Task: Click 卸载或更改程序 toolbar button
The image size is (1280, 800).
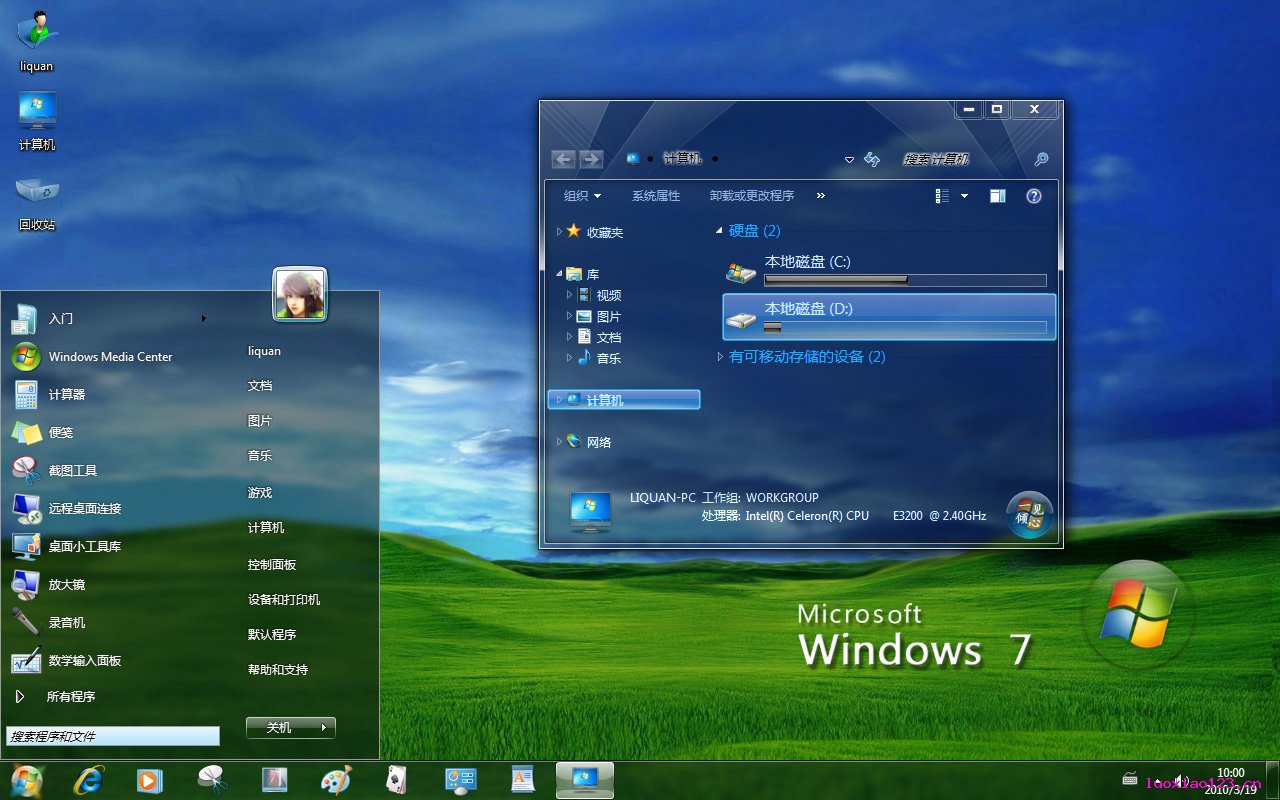Action: (752, 196)
